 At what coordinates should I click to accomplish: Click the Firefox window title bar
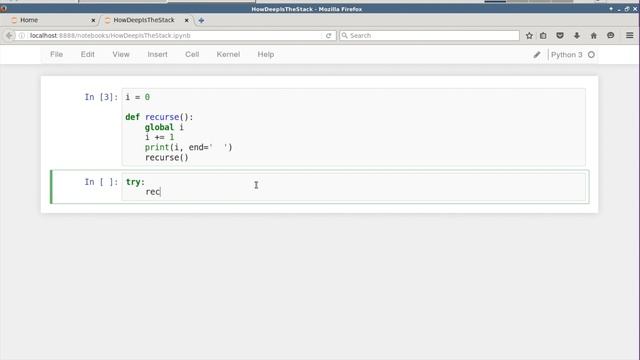click(x=306, y=9)
